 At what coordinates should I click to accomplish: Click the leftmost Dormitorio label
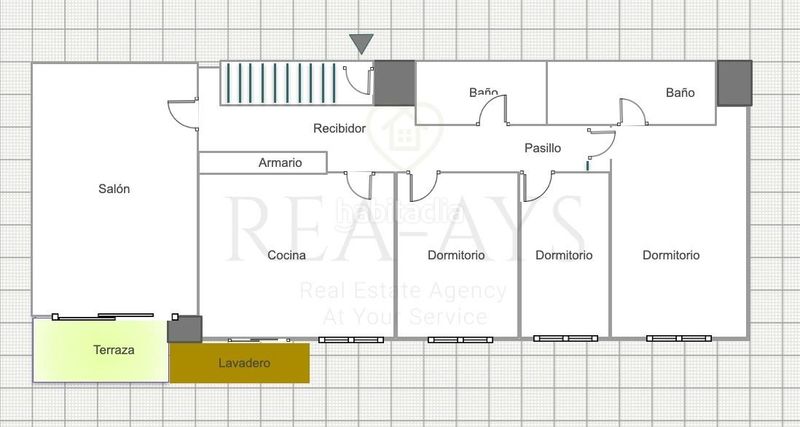[456, 255]
